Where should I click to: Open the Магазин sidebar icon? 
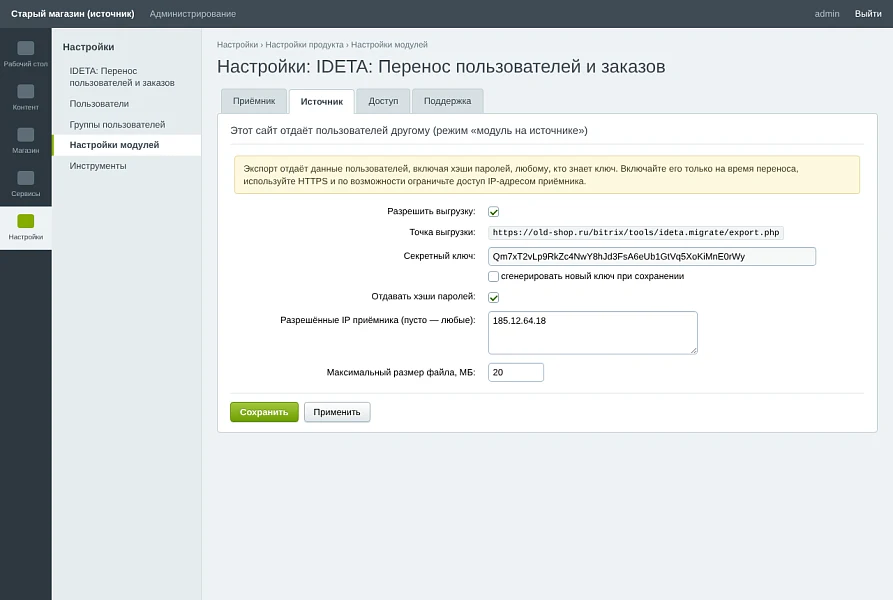[x=26, y=141]
